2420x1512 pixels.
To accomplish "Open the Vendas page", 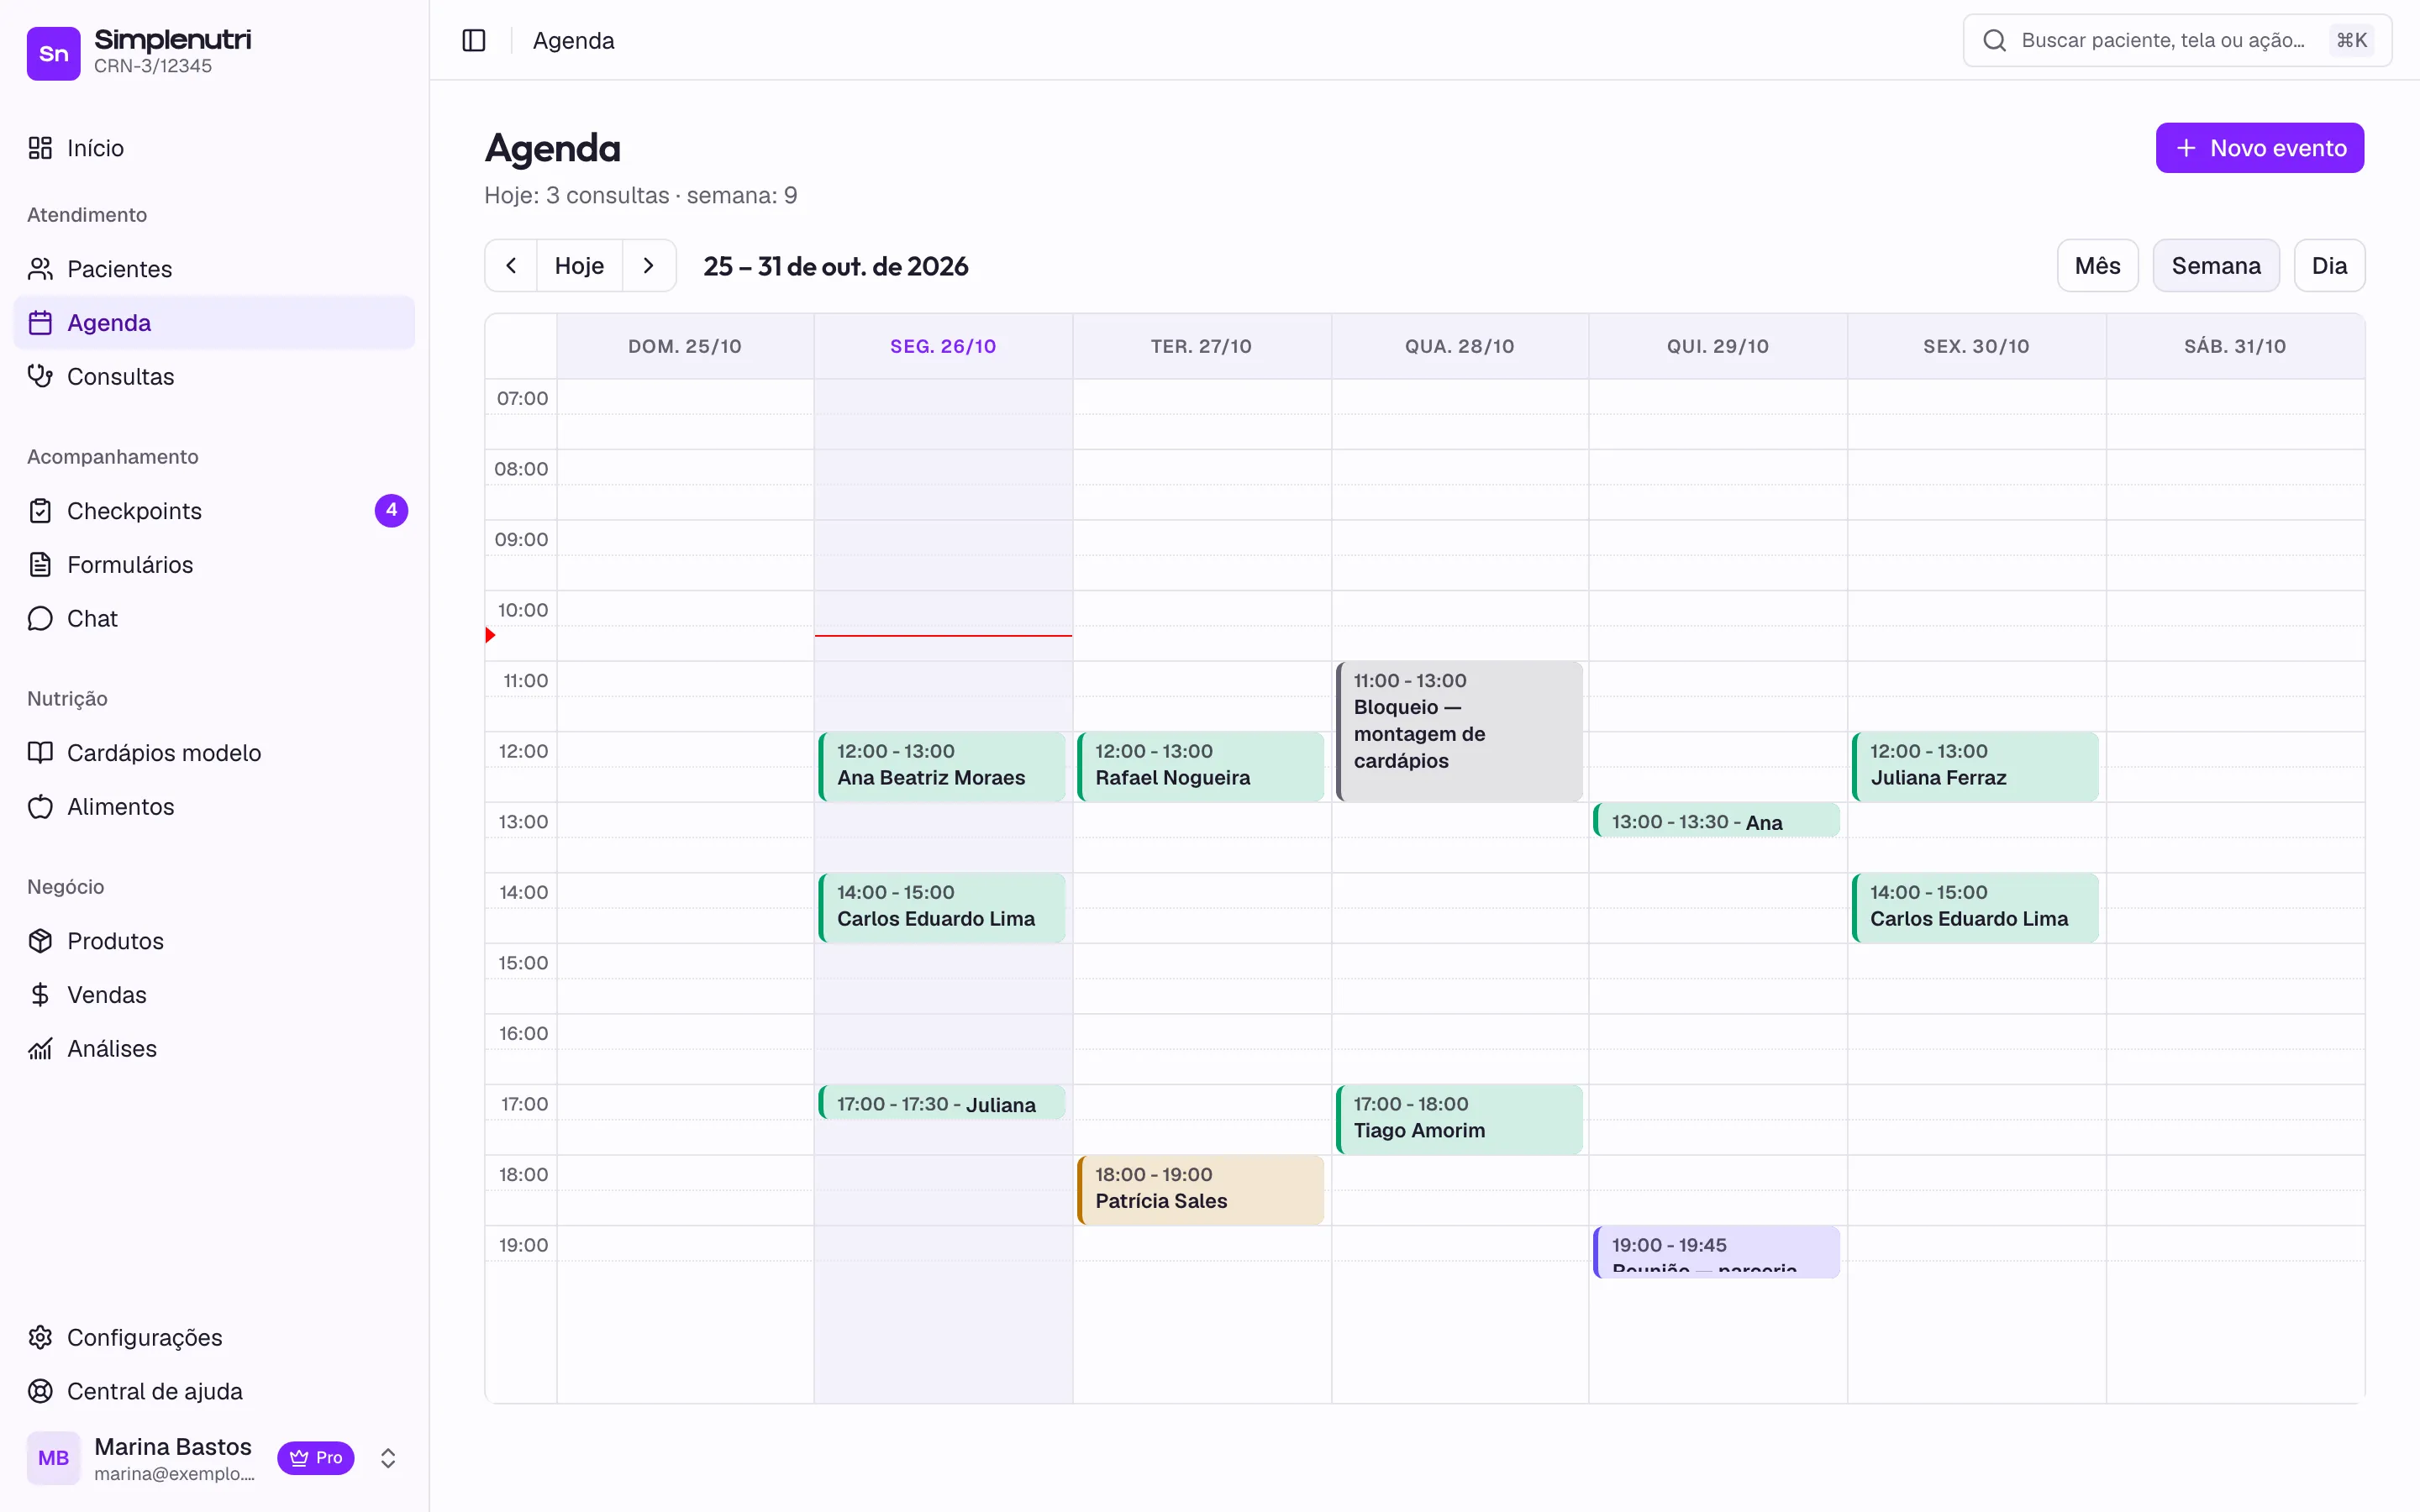I will (214, 995).
